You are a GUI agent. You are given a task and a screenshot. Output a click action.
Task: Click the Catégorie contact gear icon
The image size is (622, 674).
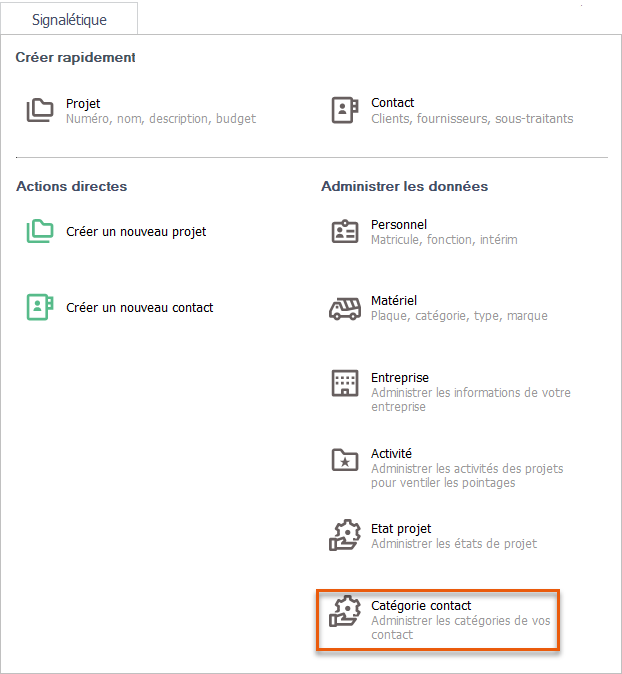(x=344, y=612)
